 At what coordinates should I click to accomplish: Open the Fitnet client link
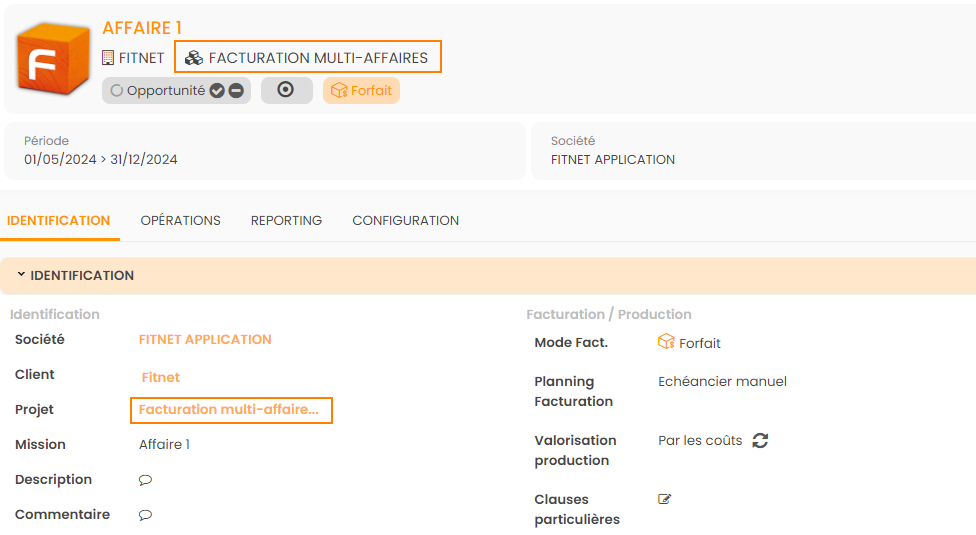tap(161, 377)
